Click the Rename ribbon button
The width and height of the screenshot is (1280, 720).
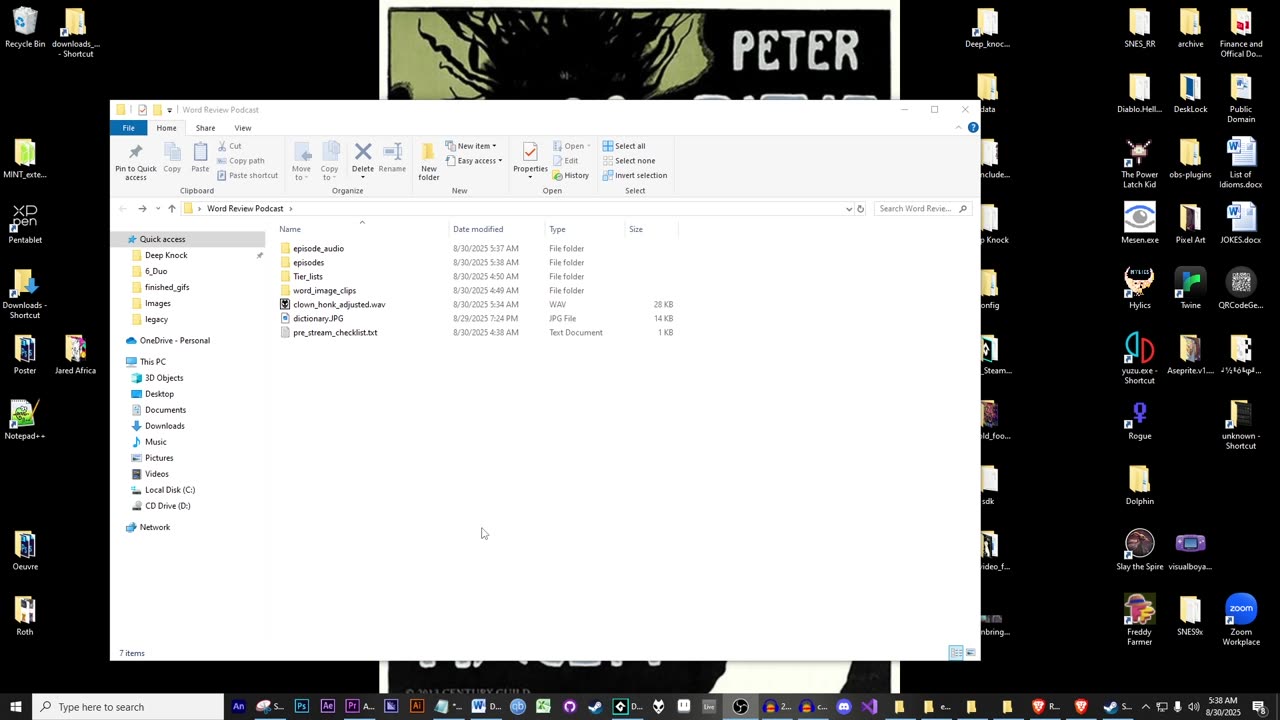click(x=392, y=157)
